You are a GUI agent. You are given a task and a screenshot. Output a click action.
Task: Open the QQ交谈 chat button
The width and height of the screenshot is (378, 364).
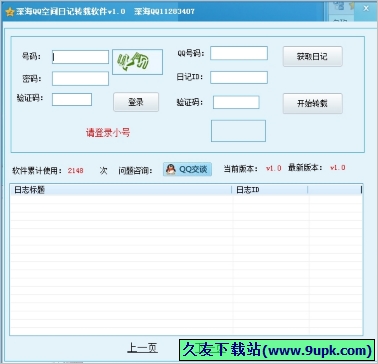(187, 169)
